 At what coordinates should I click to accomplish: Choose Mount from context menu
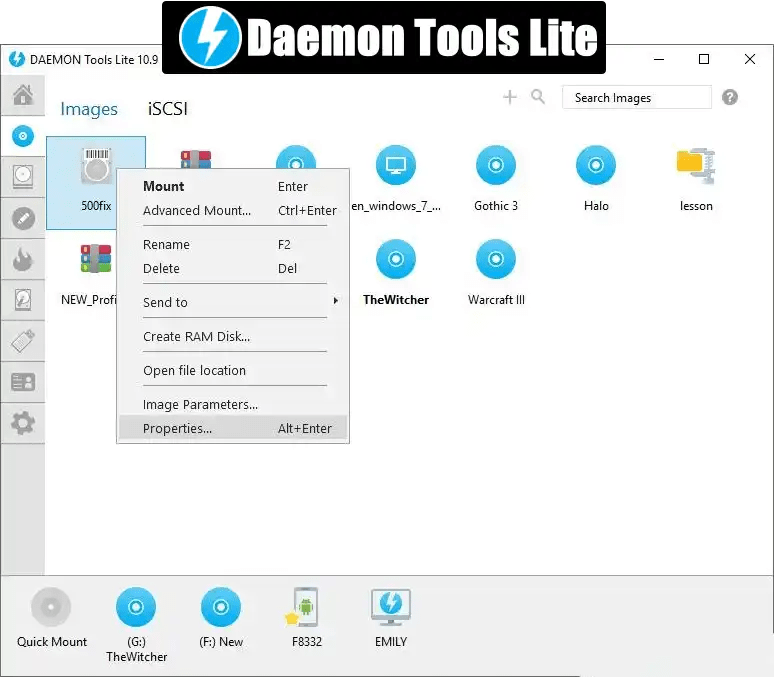(233, 187)
